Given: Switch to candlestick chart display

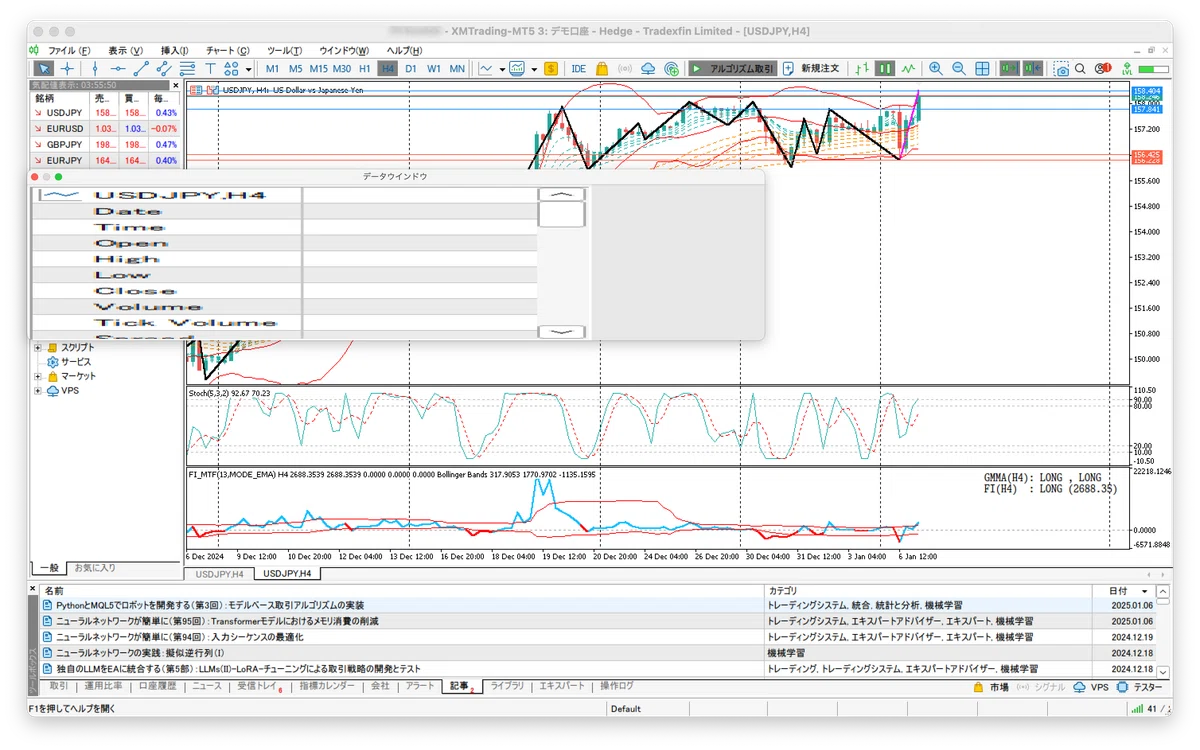Looking at the screenshot, I should [x=885, y=69].
